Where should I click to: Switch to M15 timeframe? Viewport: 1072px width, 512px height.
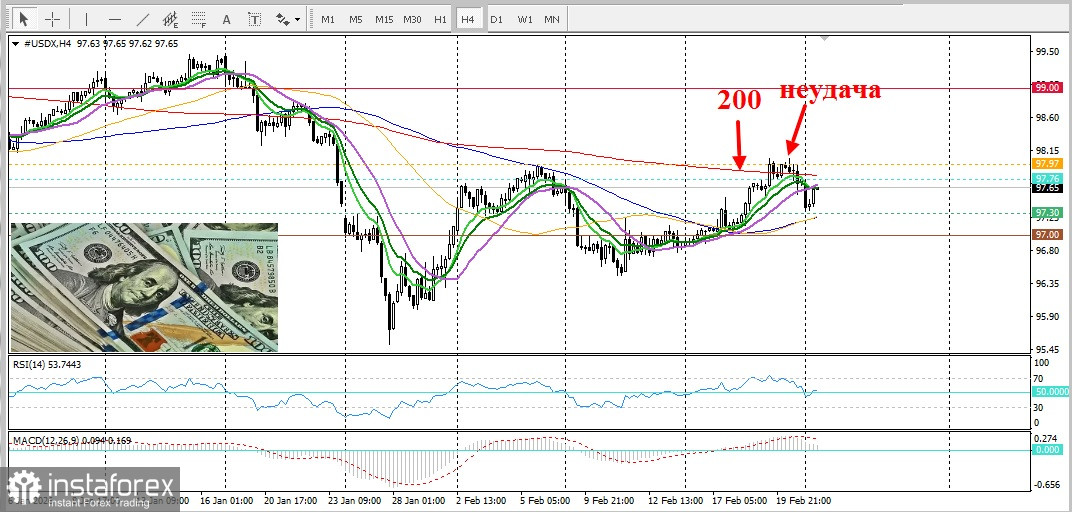[x=384, y=20]
